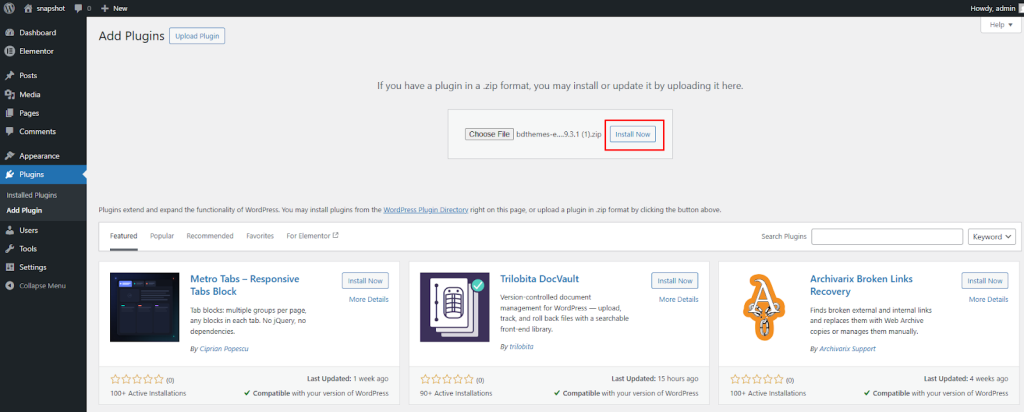View More Details for Archivarix plugin
The width and height of the screenshot is (1024, 412).
tap(988, 300)
